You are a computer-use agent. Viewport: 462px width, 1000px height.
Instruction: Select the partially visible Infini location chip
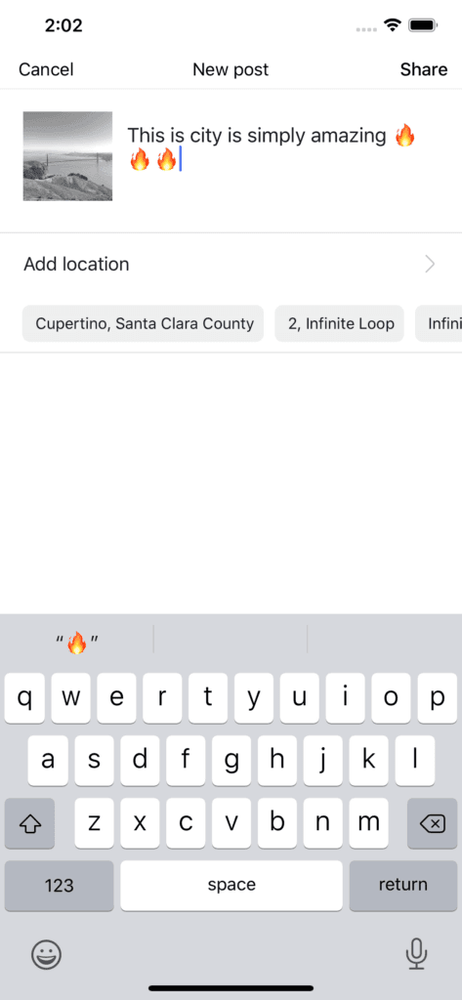439,323
